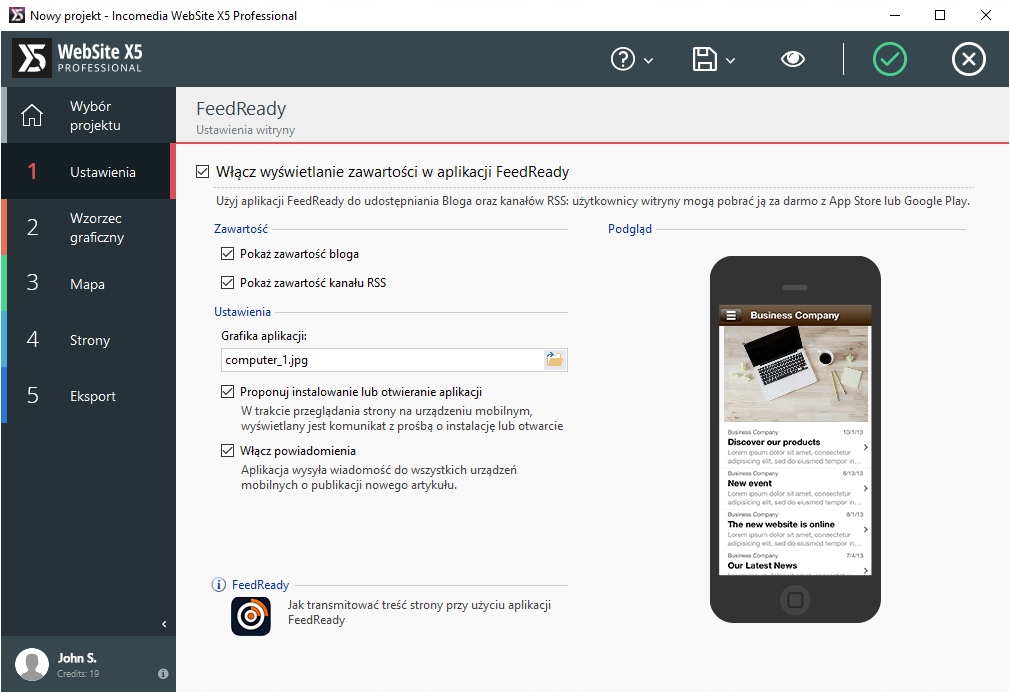The image size is (1010, 693).
Task: Toggle Włącz powiadomienia checkbox
Action: pos(227,450)
